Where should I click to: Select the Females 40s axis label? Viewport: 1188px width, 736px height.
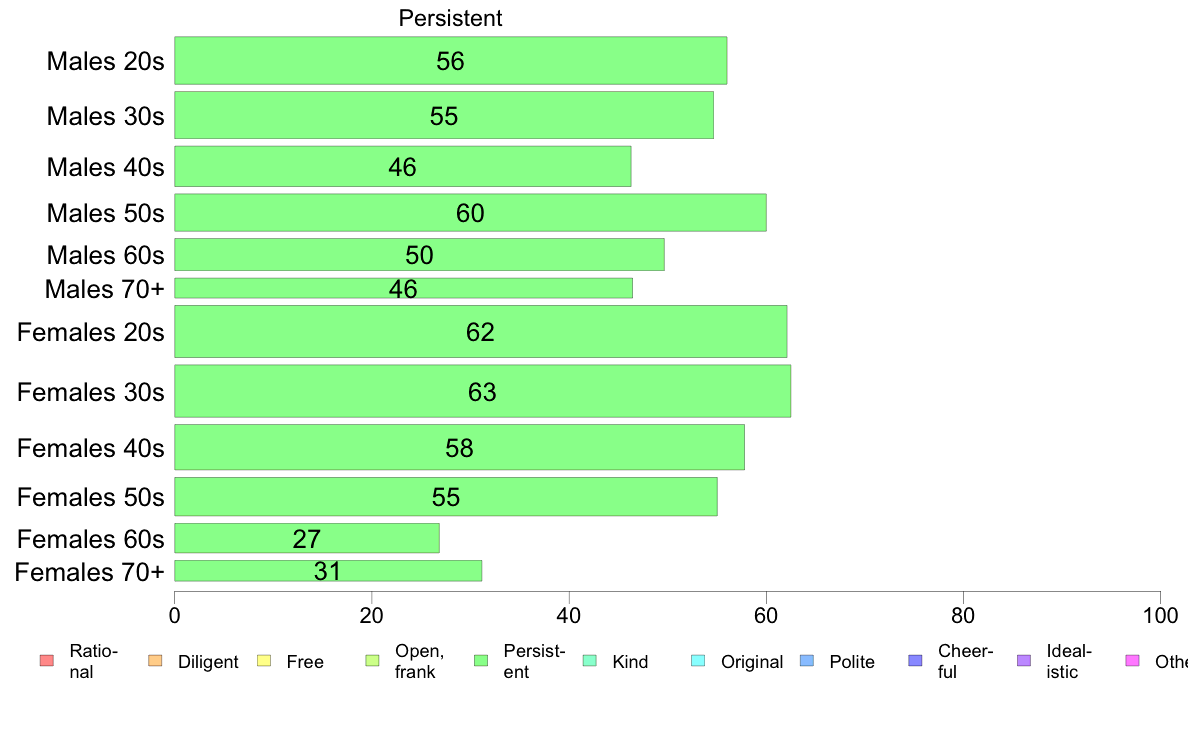pyautogui.click(x=90, y=448)
